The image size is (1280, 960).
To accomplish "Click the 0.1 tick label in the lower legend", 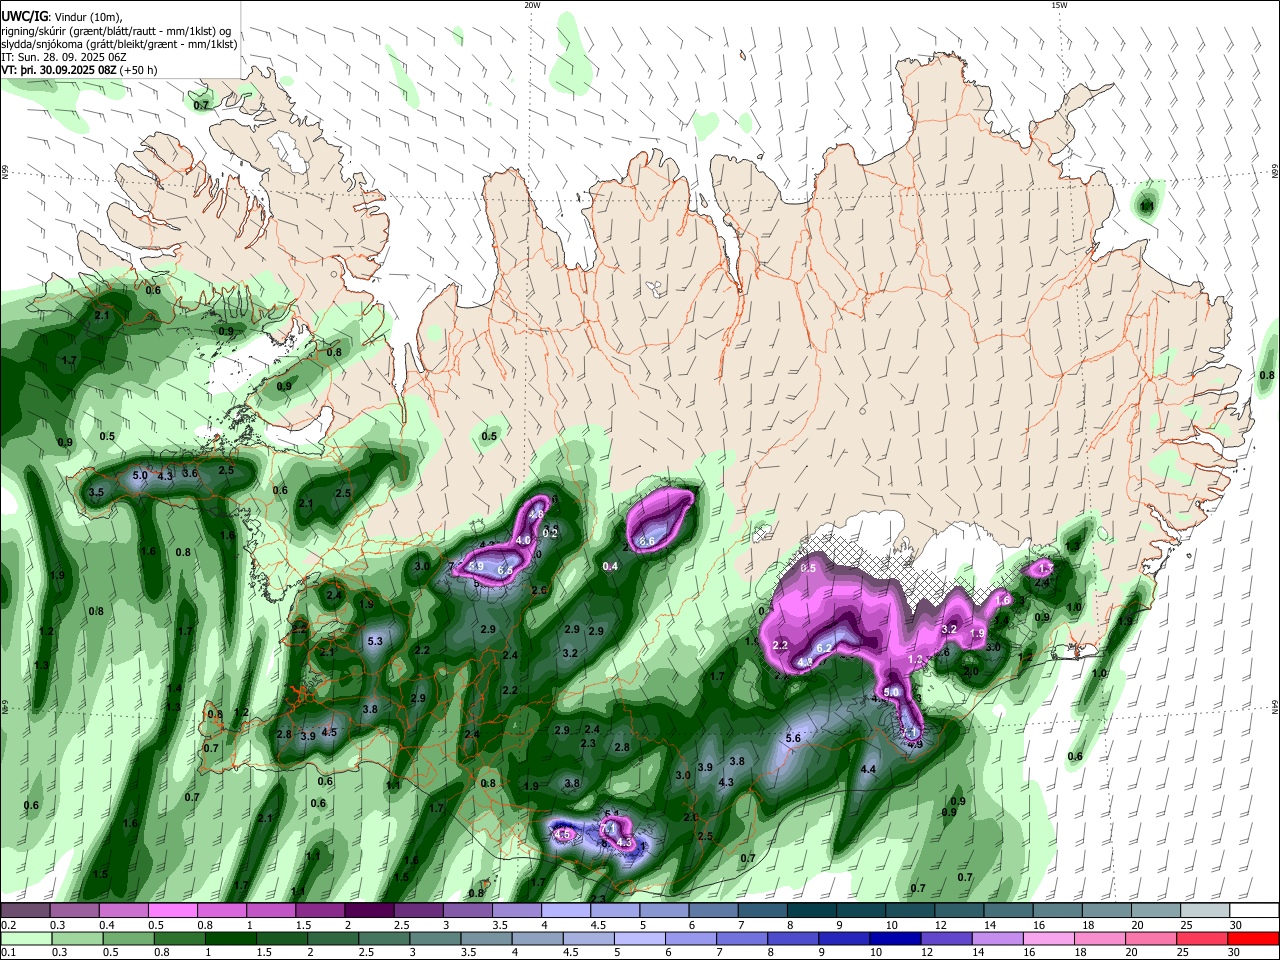I will (7, 953).
